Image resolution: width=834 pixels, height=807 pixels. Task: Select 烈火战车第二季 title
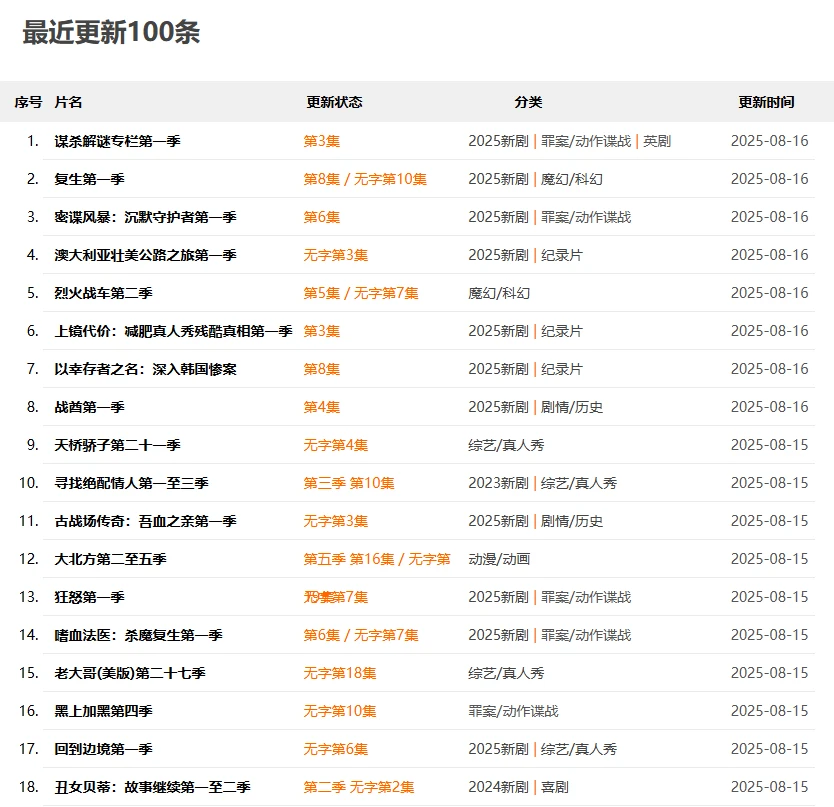point(103,293)
